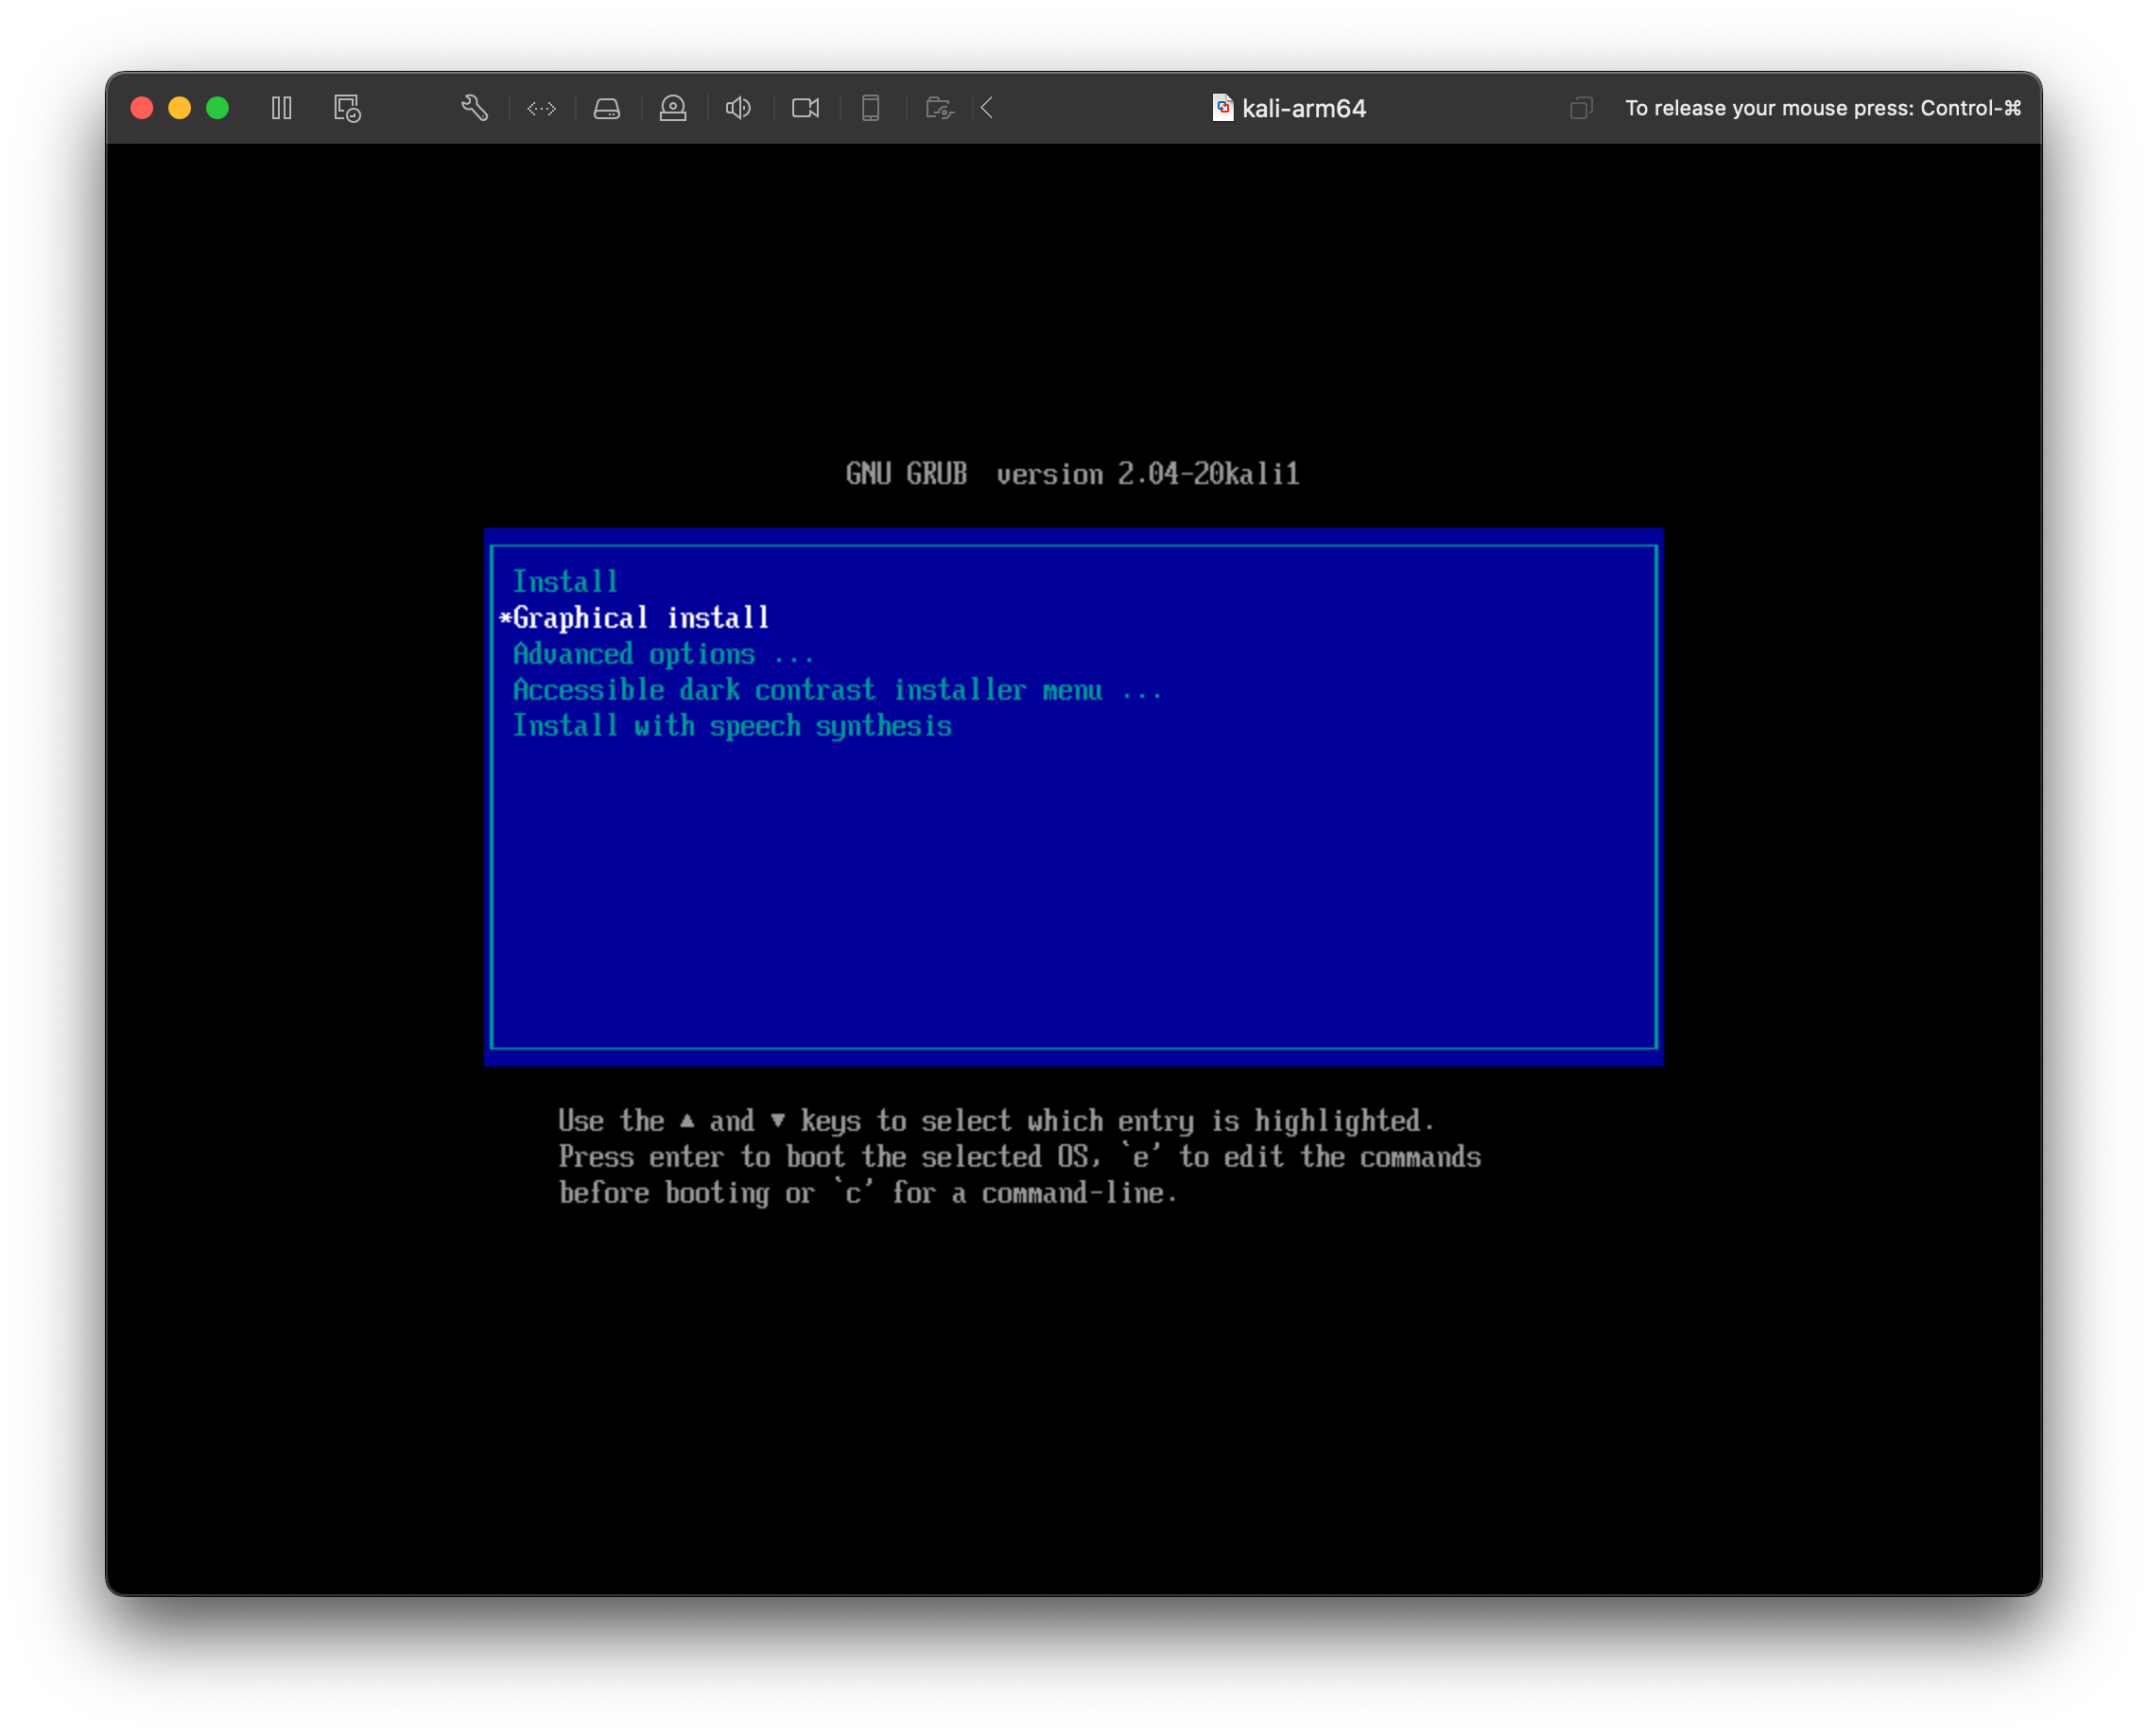Click the network adapter arrows icon

(x=541, y=108)
